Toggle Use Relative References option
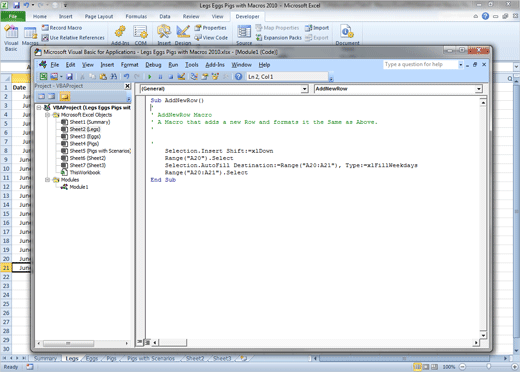This screenshot has height=372, width=520. 73,38
